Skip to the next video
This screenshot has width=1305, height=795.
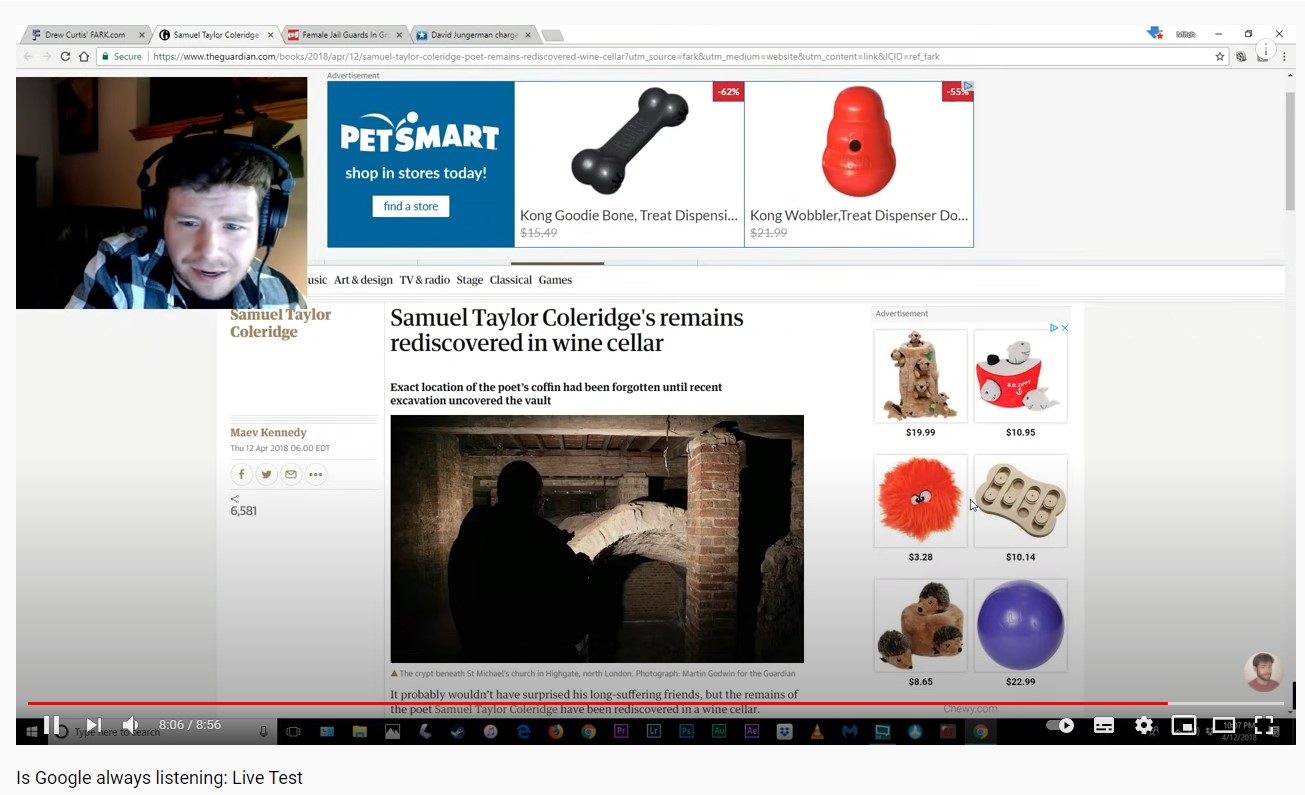click(93, 725)
